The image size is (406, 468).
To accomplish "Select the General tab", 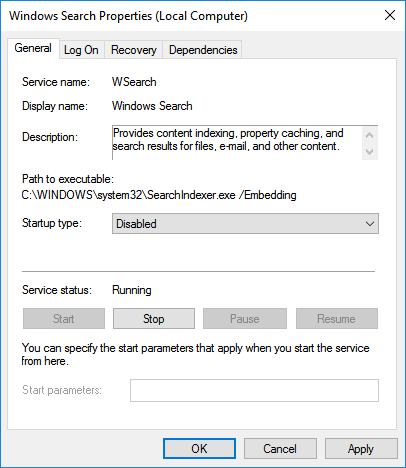I will [33, 48].
